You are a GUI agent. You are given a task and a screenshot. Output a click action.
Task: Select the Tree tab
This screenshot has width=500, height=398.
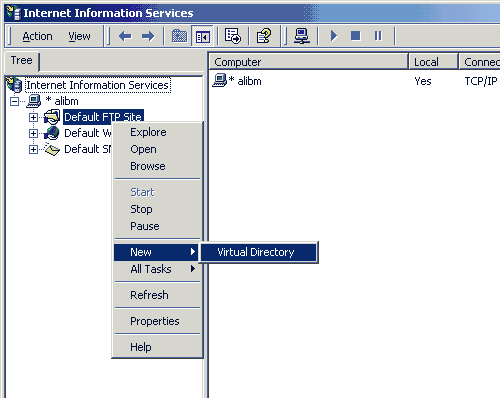tap(22, 61)
